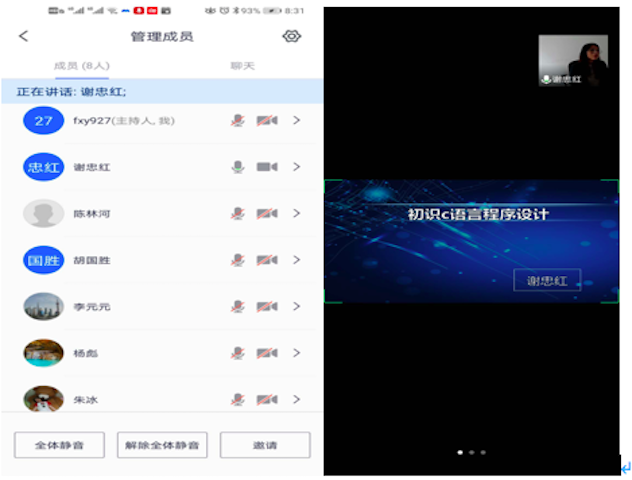Switch to the 聊天 tab

[242, 66]
